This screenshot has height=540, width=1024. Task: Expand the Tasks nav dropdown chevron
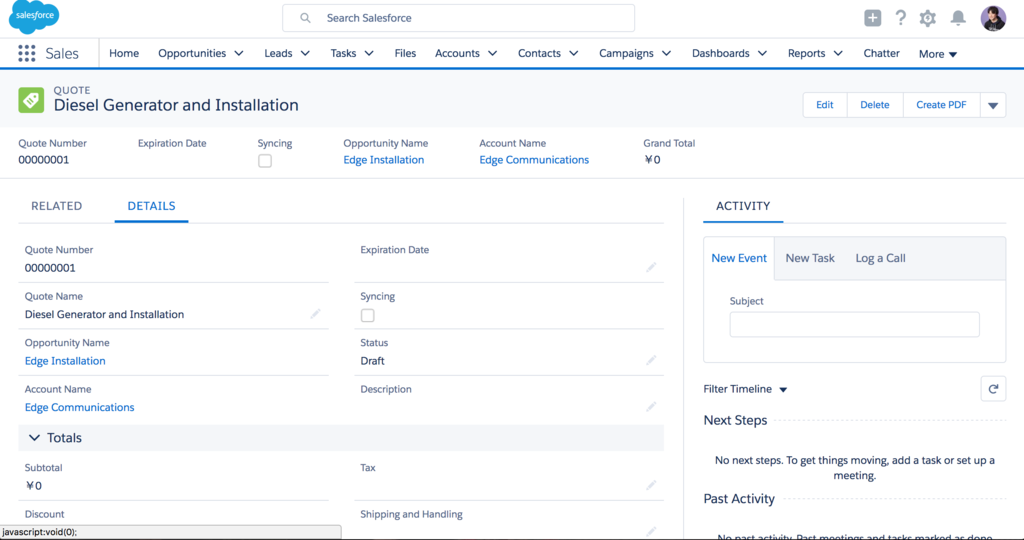click(x=369, y=54)
